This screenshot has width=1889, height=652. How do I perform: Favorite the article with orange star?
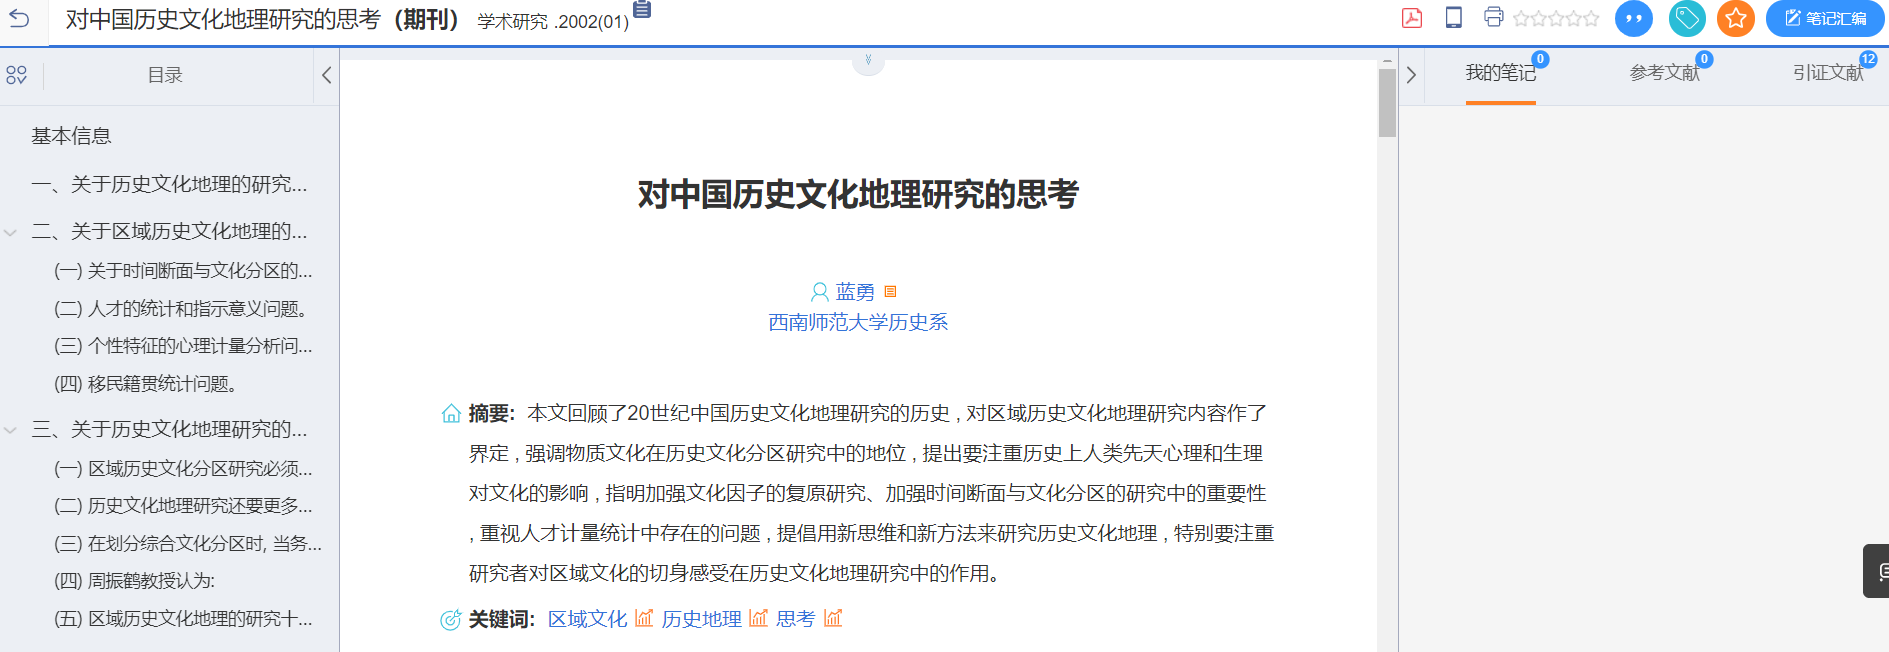(1736, 18)
